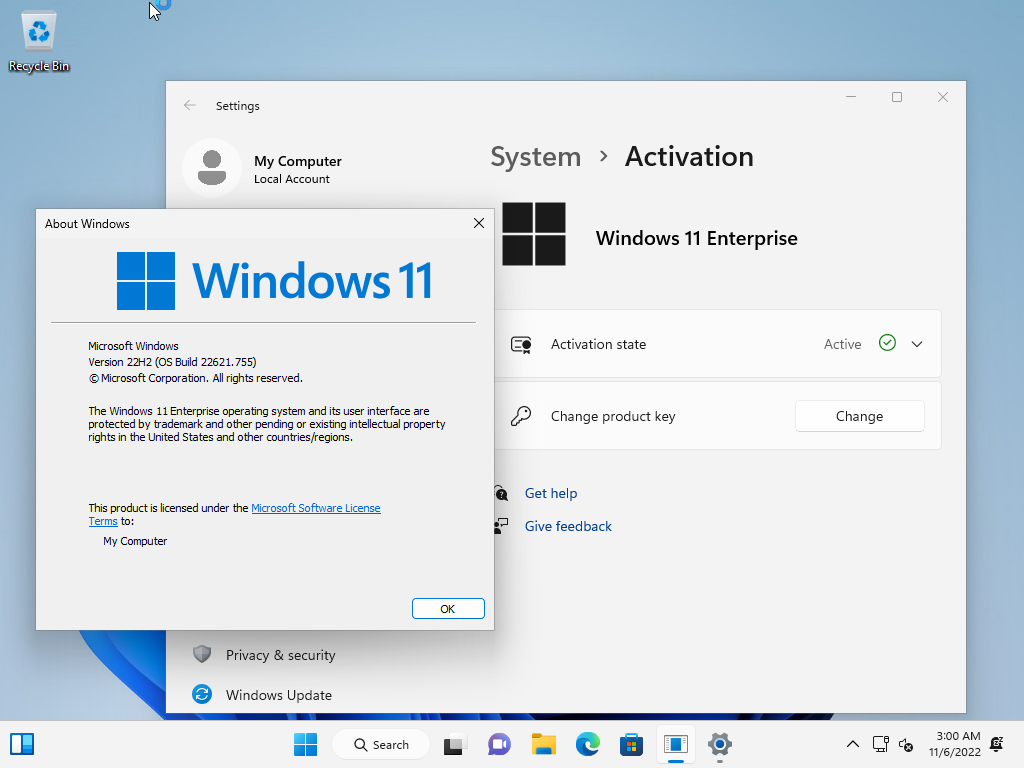1024x768 pixels.
Task: Click the licensed-to name My Computer
Action: click(135, 541)
